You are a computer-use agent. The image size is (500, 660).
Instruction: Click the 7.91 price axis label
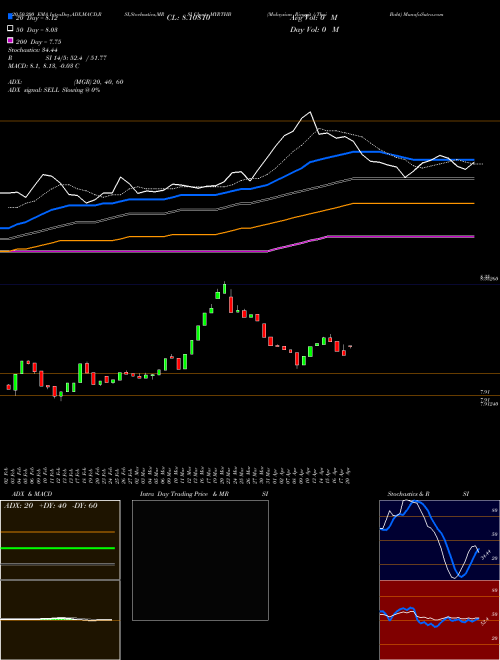(484, 392)
